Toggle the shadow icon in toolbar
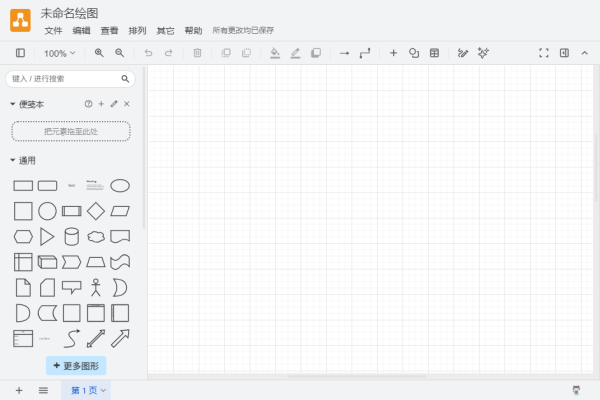This screenshot has height=400, width=600. coord(316,53)
